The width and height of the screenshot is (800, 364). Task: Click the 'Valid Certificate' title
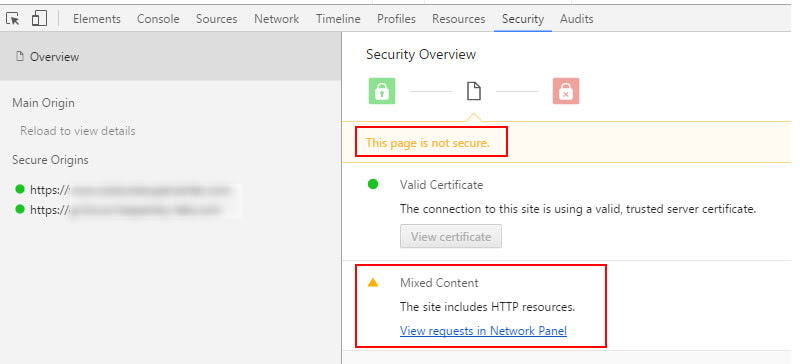(441, 185)
